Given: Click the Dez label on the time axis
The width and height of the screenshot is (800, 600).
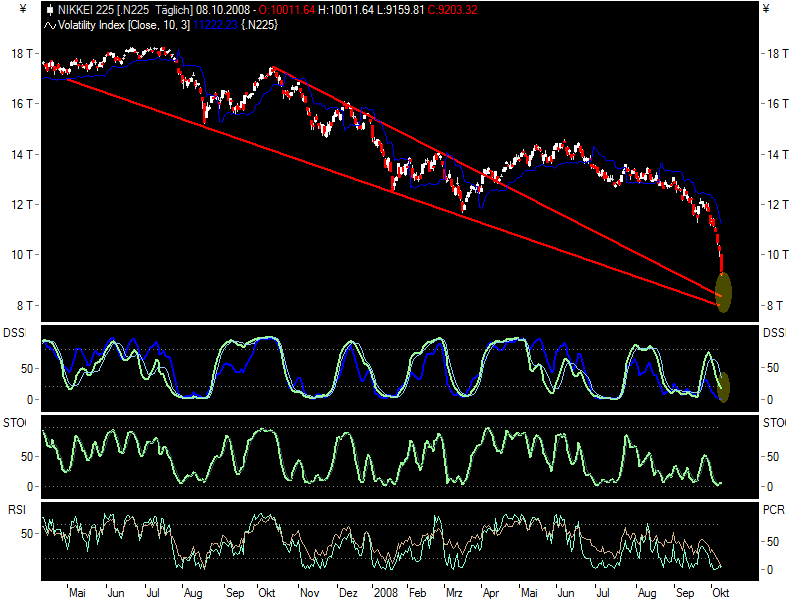Looking at the screenshot, I should coord(348,593).
